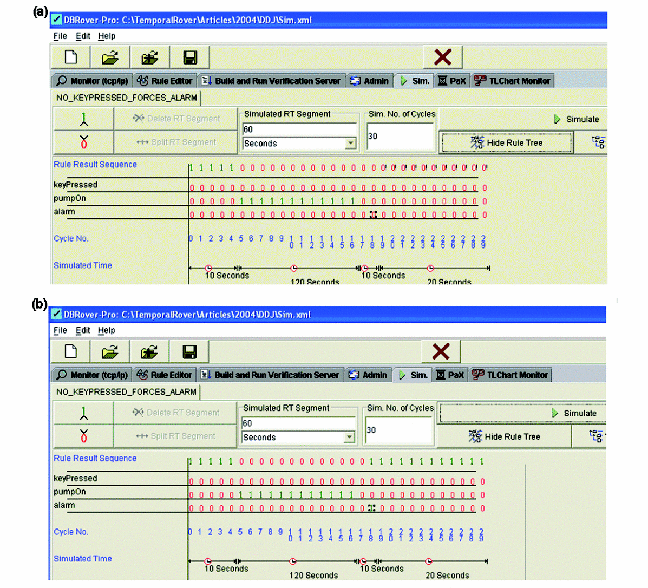Open the File menu in window (a)
The height and width of the screenshot is (588, 648).
(x=59, y=36)
